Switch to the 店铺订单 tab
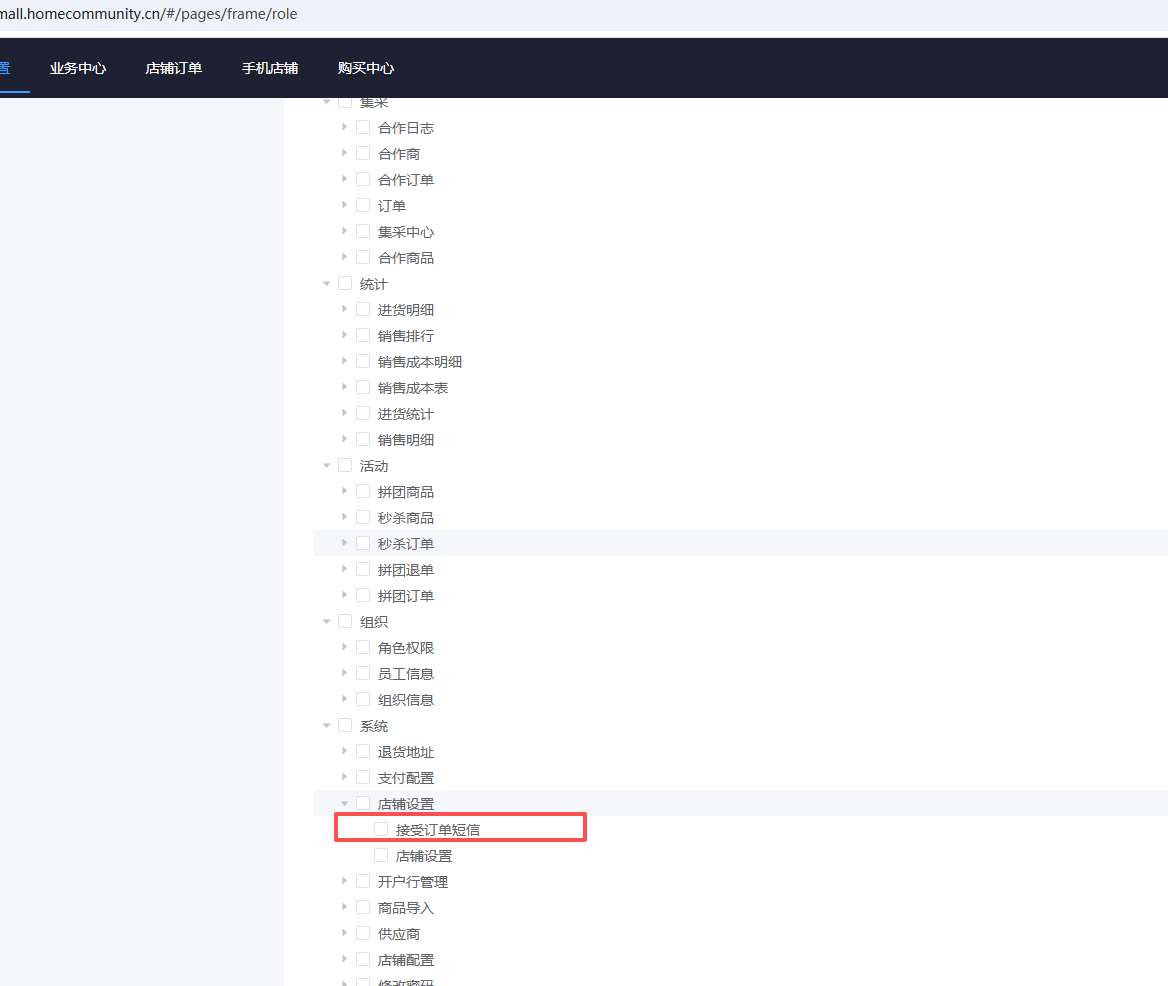 click(x=174, y=68)
